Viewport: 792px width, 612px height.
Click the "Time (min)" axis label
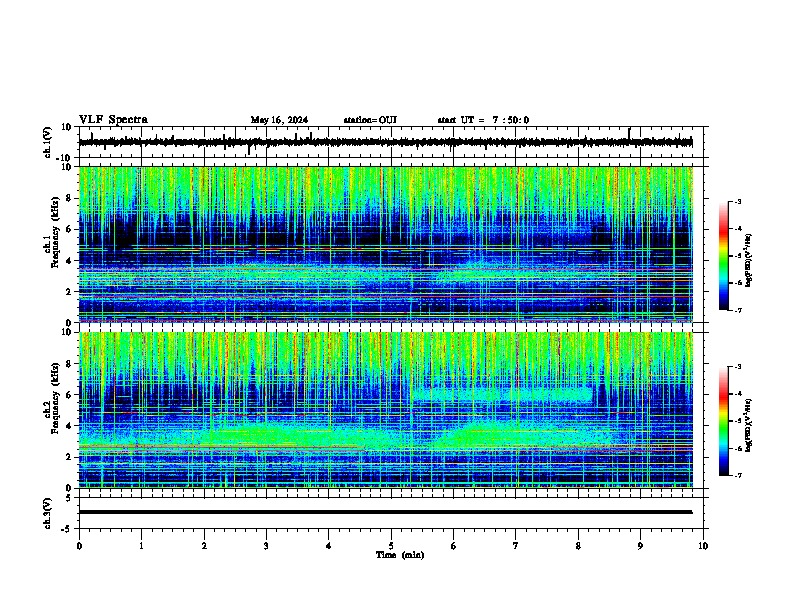coord(400,555)
